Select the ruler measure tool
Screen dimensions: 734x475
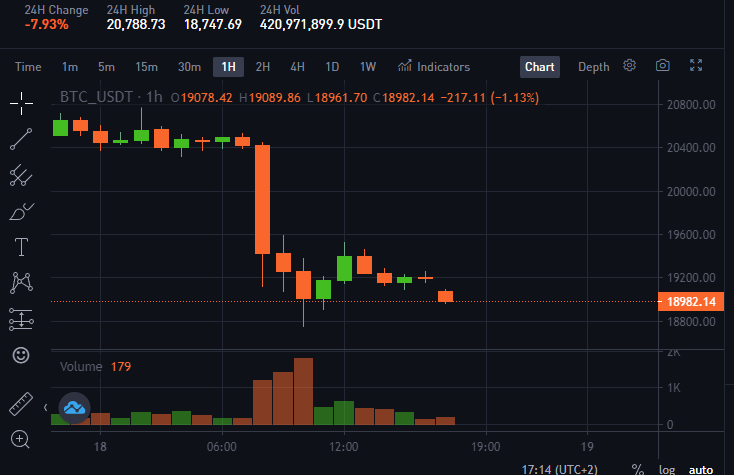pos(21,404)
